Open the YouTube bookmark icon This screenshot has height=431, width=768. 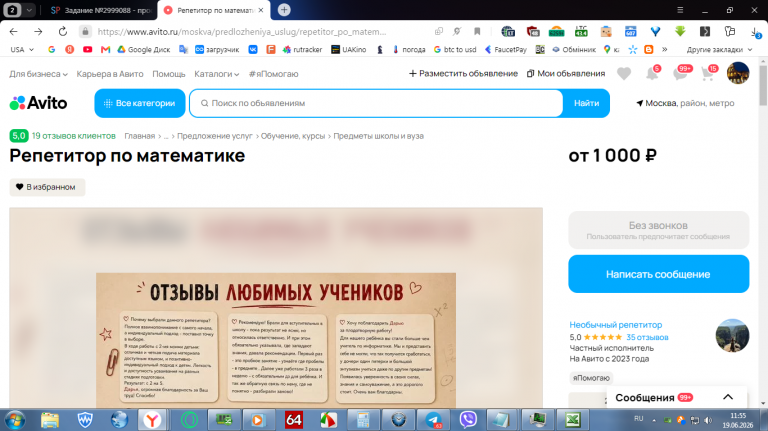tap(88, 49)
